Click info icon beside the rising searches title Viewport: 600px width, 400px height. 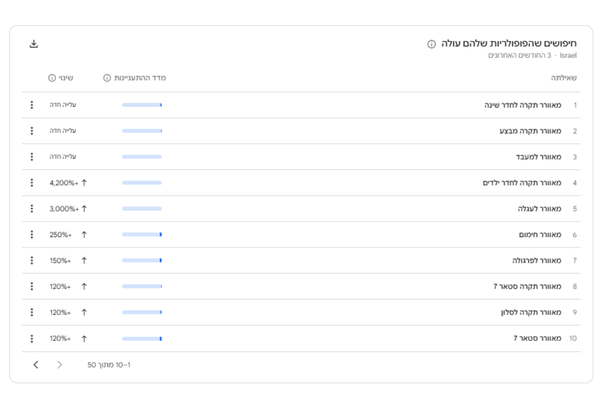[x=431, y=44]
